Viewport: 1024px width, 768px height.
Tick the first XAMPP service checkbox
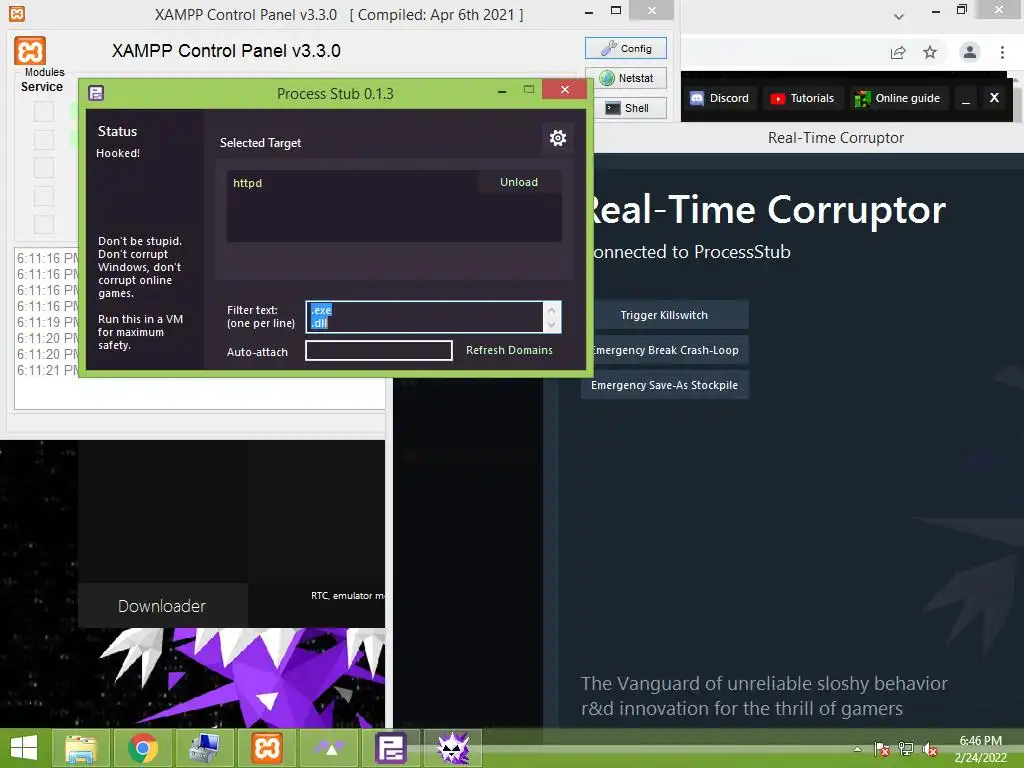click(x=44, y=112)
